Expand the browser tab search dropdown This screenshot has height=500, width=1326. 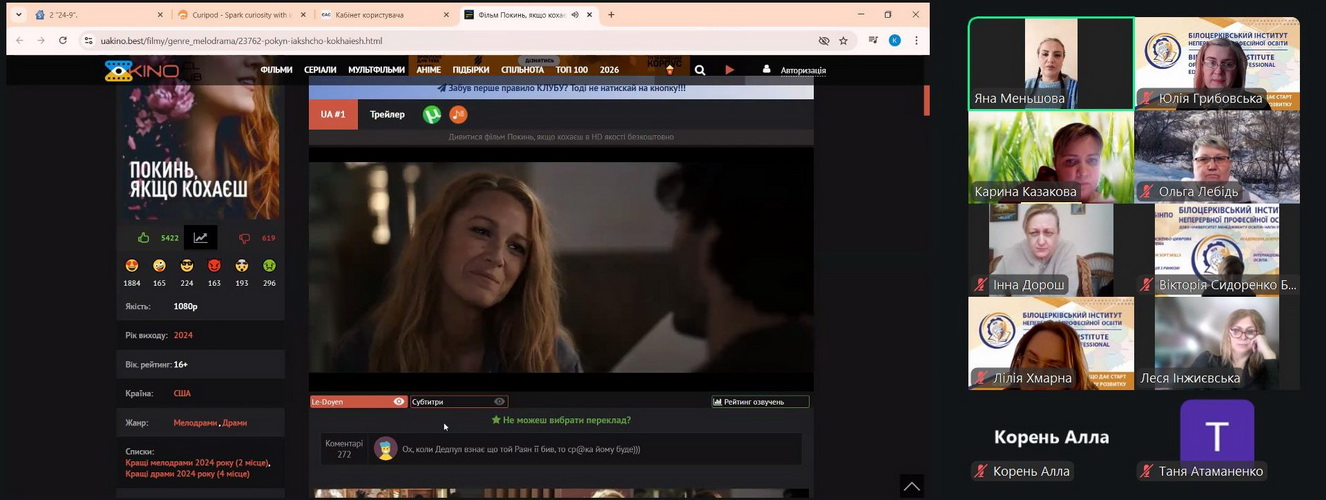[18, 15]
